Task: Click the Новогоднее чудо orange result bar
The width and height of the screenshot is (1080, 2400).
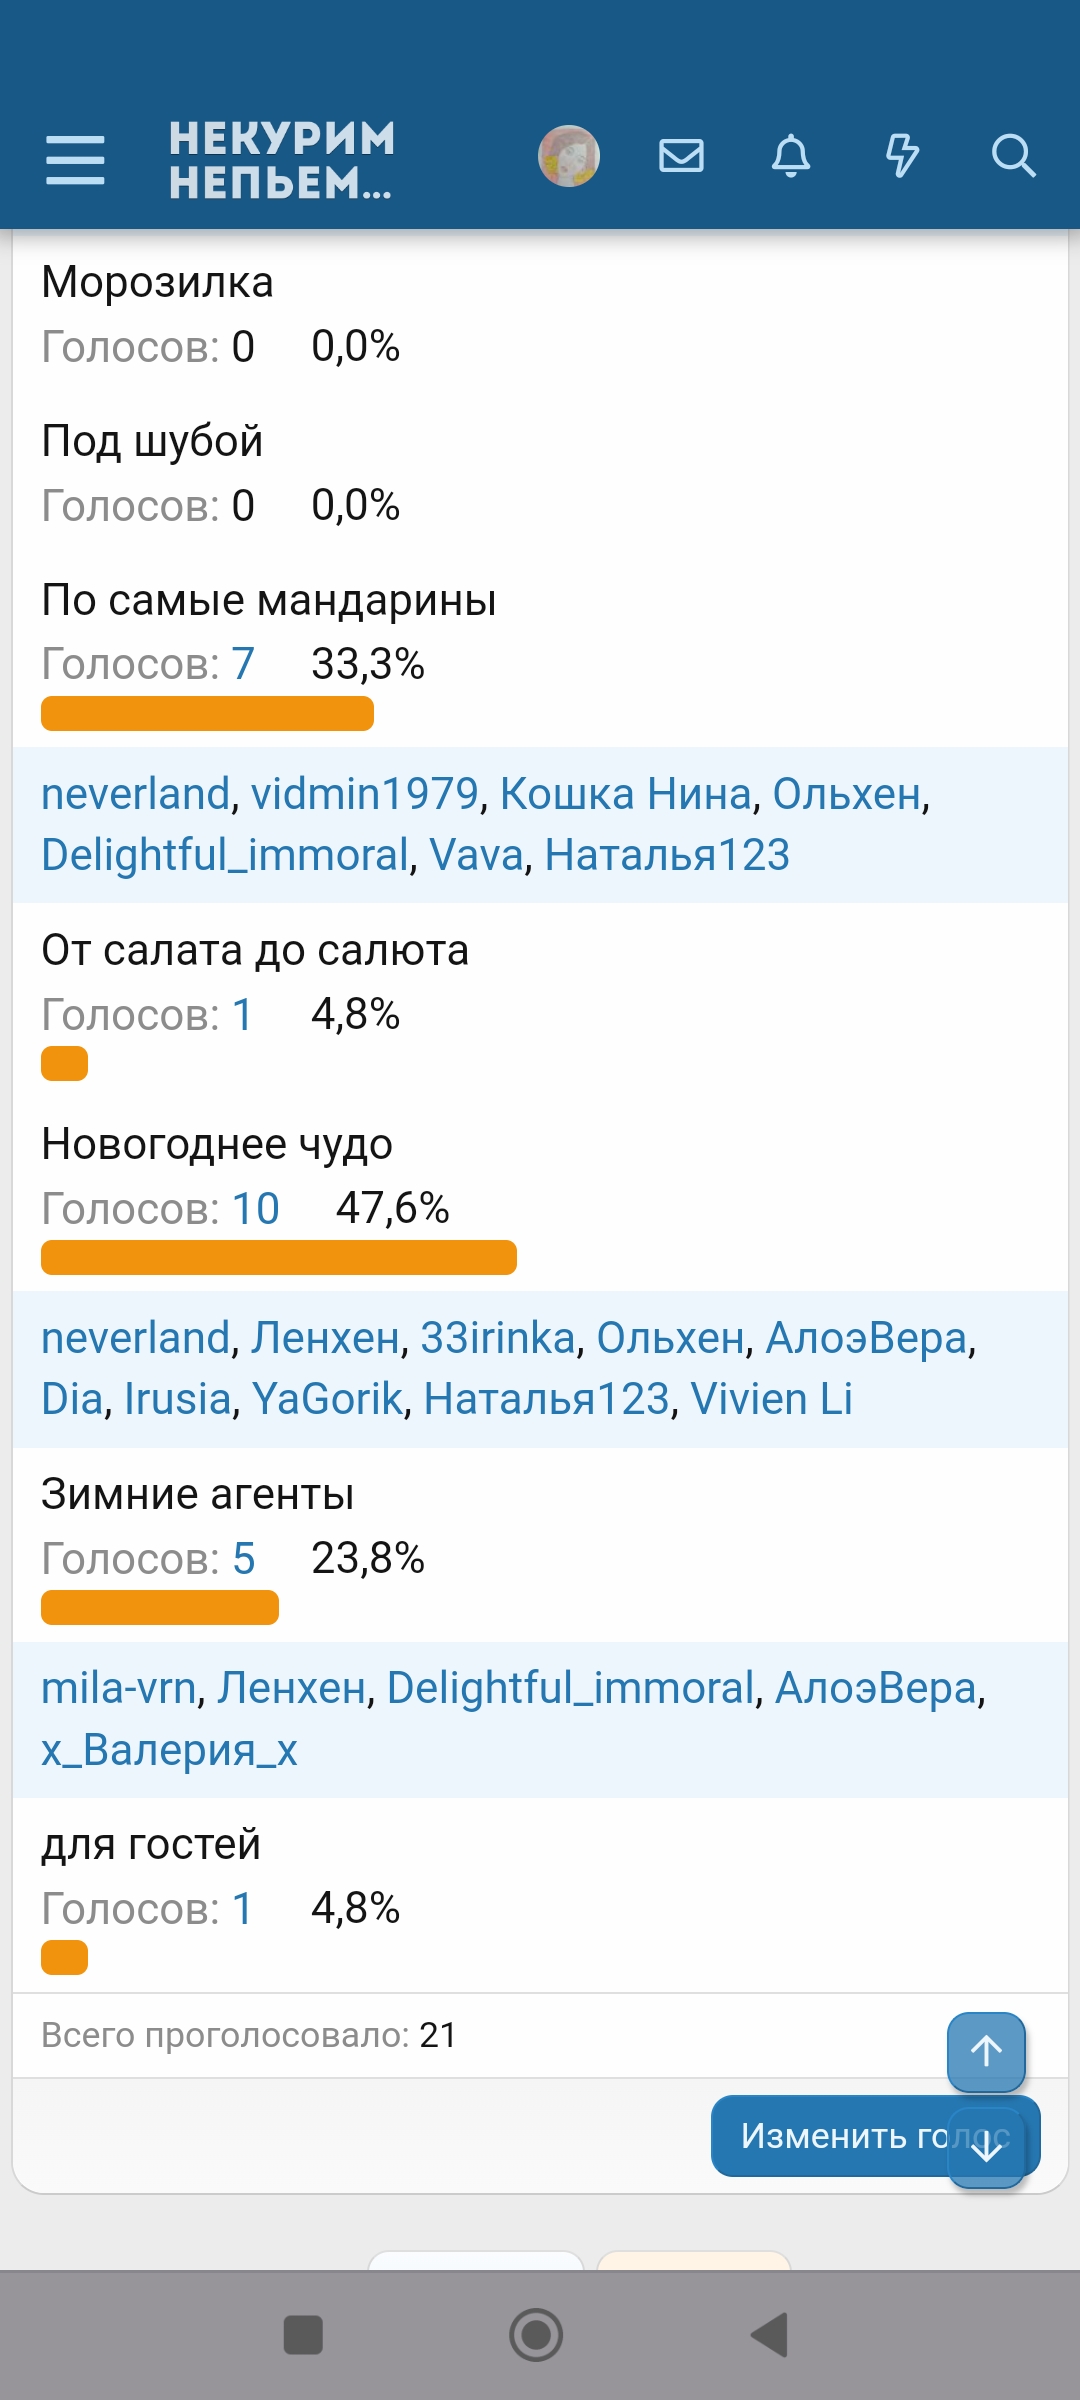Action: point(279,1258)
